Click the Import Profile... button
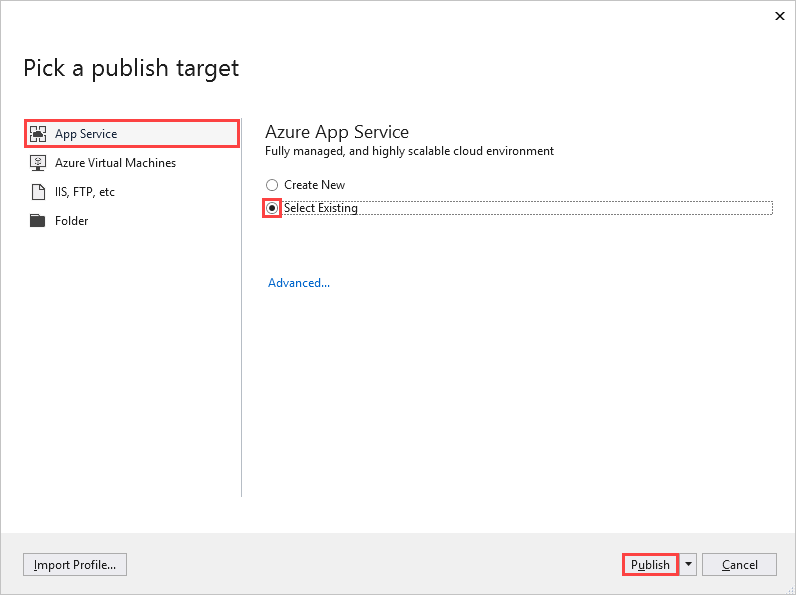This screenshot has height=595, width=796. click(75, 565)
